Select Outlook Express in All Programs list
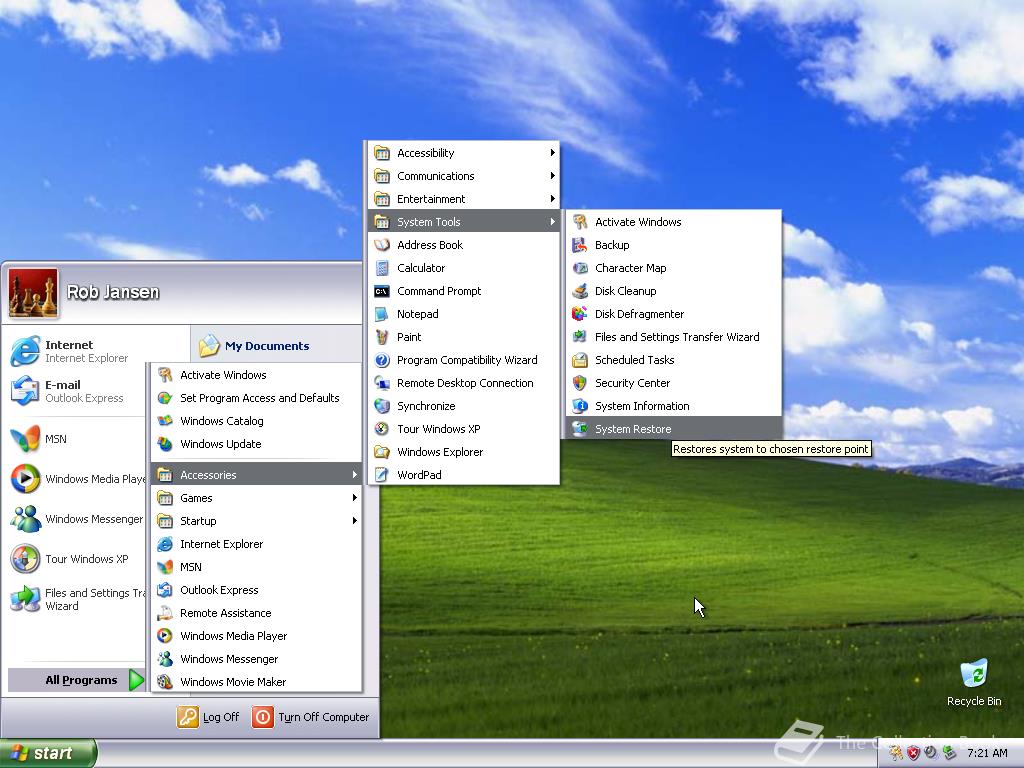 pyautogui.click(x=256, y=590)
